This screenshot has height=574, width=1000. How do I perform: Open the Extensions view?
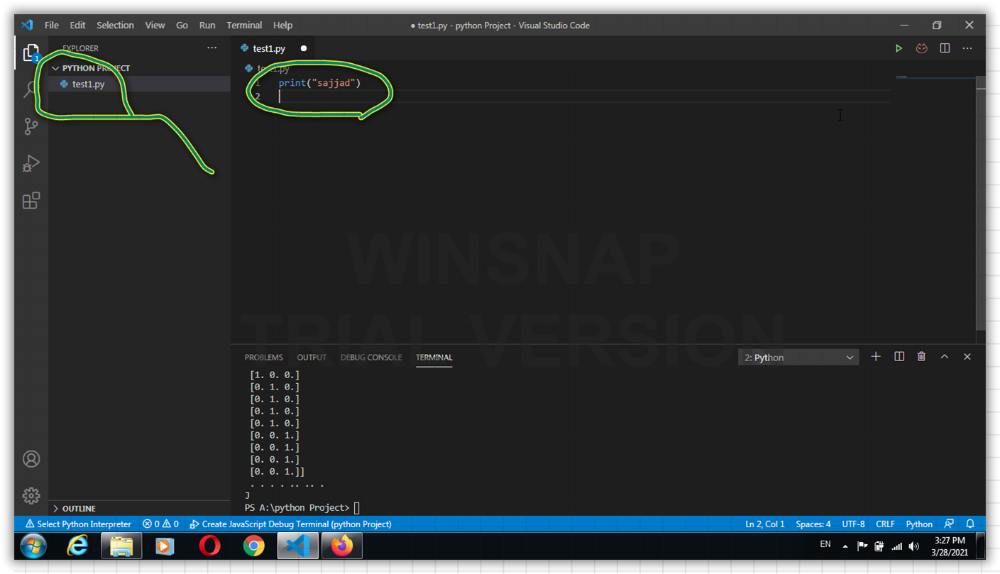[x=31, y=200]
